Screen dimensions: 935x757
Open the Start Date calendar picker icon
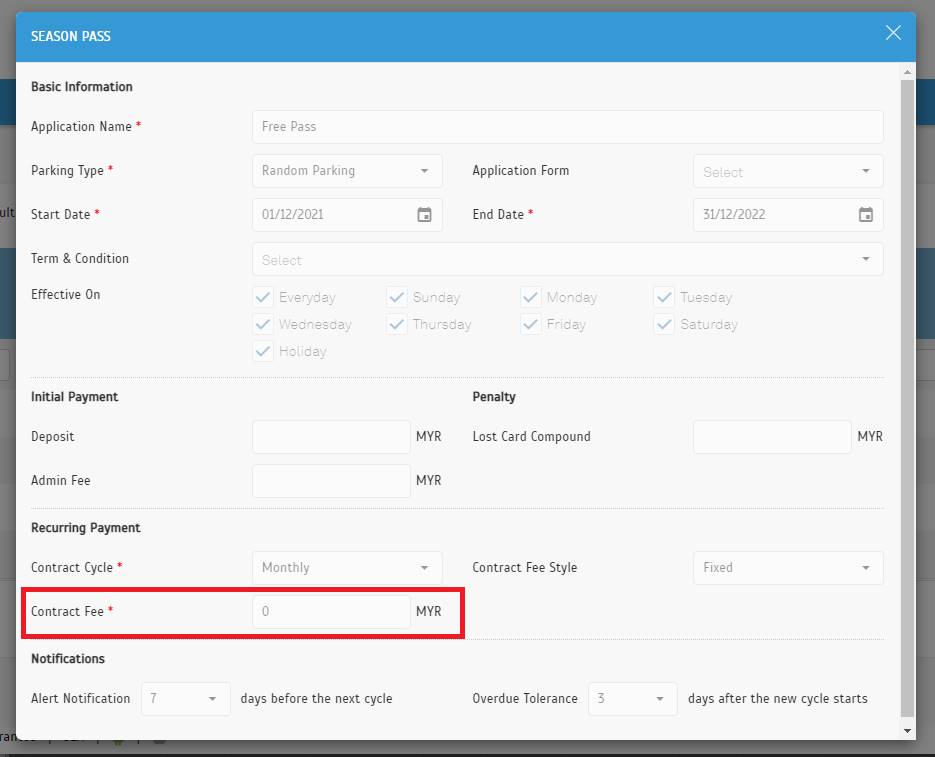[424, 215]
